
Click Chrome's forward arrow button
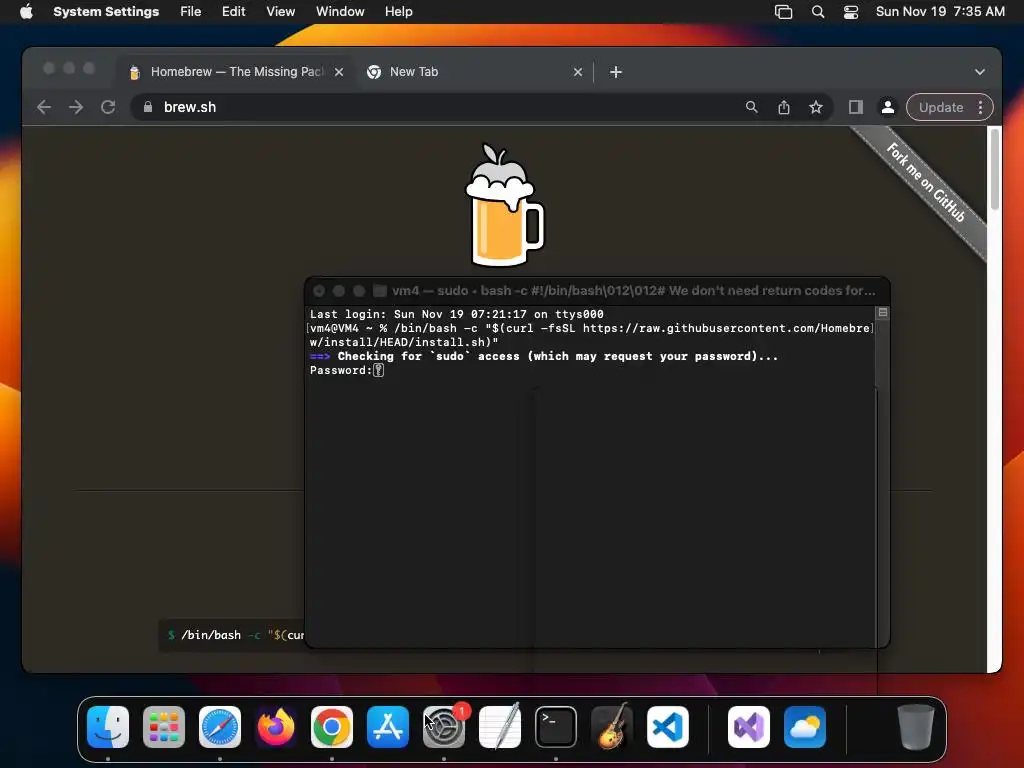click(76, 107)
